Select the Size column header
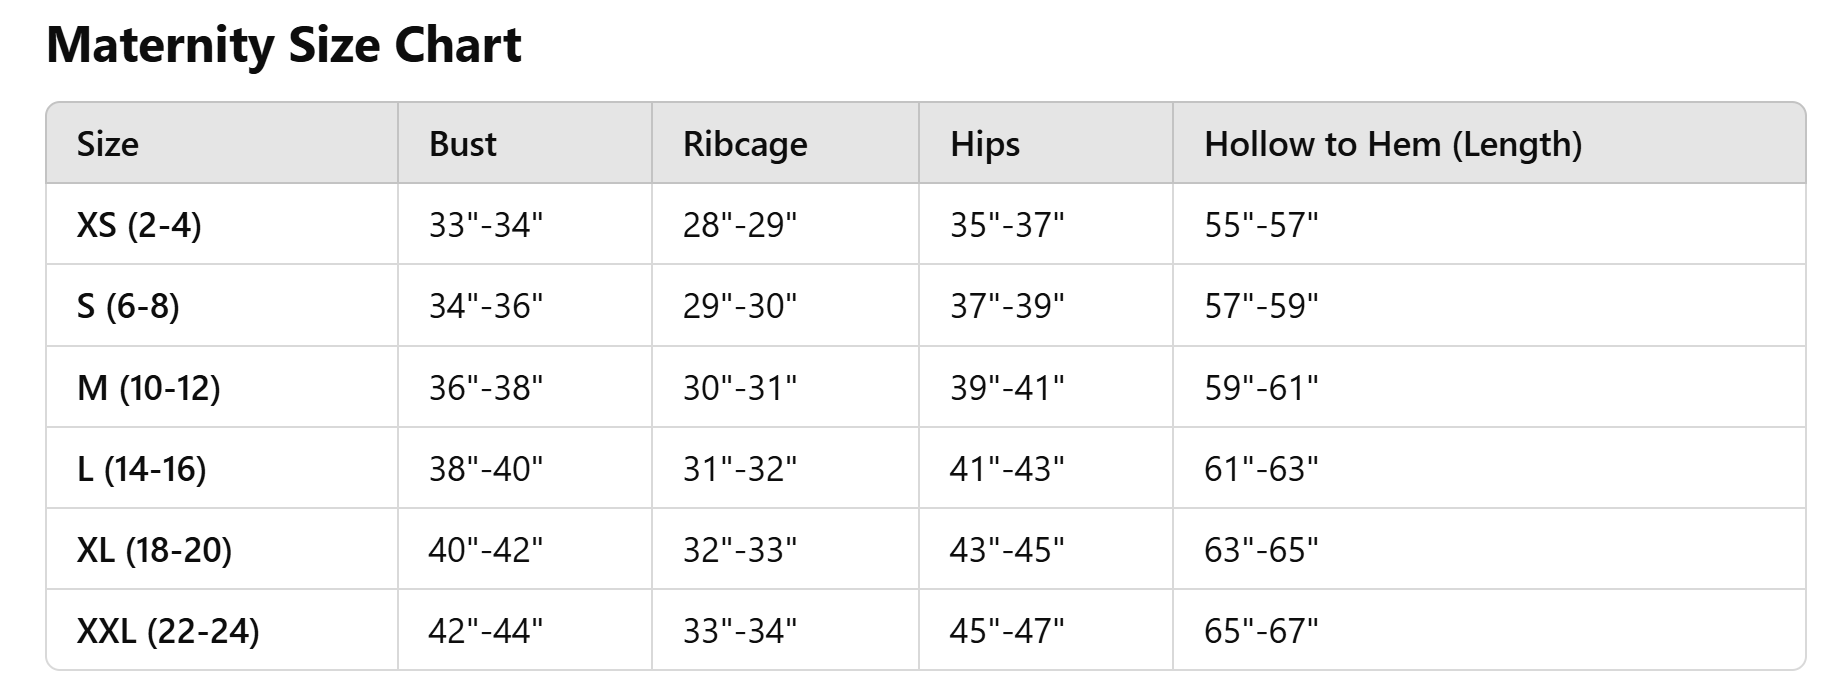This screenshot has height=687, width=1844. (x=108, y=144)
